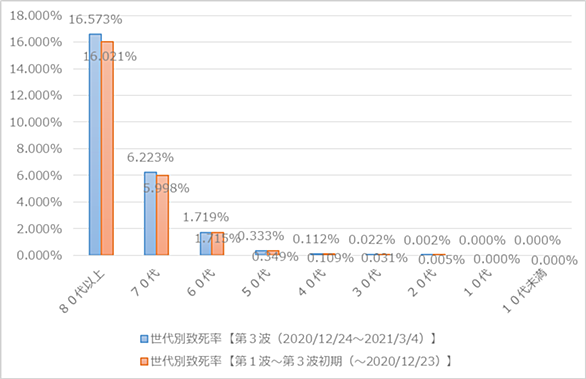The image size is (586, 379).
Task: Select the blue bar for 70代
Action: 150,214
